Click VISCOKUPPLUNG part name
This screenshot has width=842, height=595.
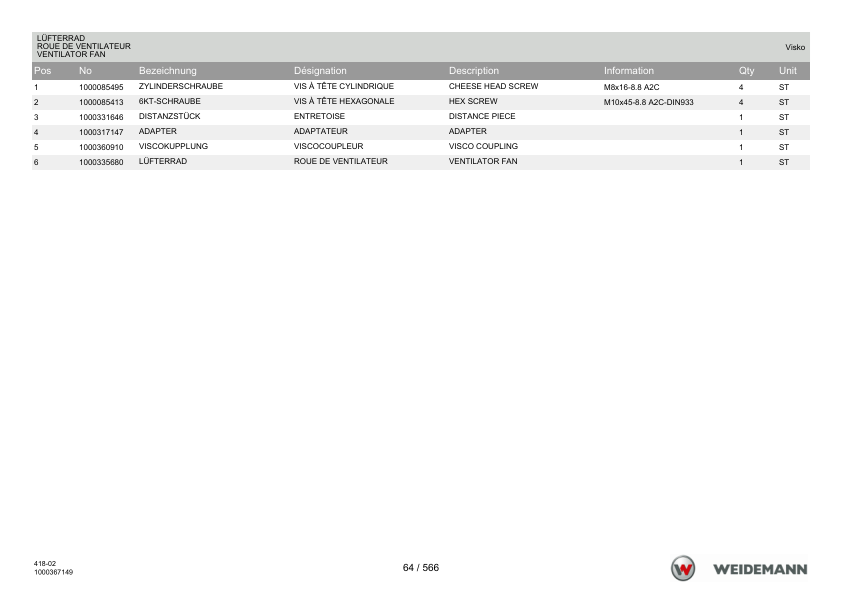173,146
